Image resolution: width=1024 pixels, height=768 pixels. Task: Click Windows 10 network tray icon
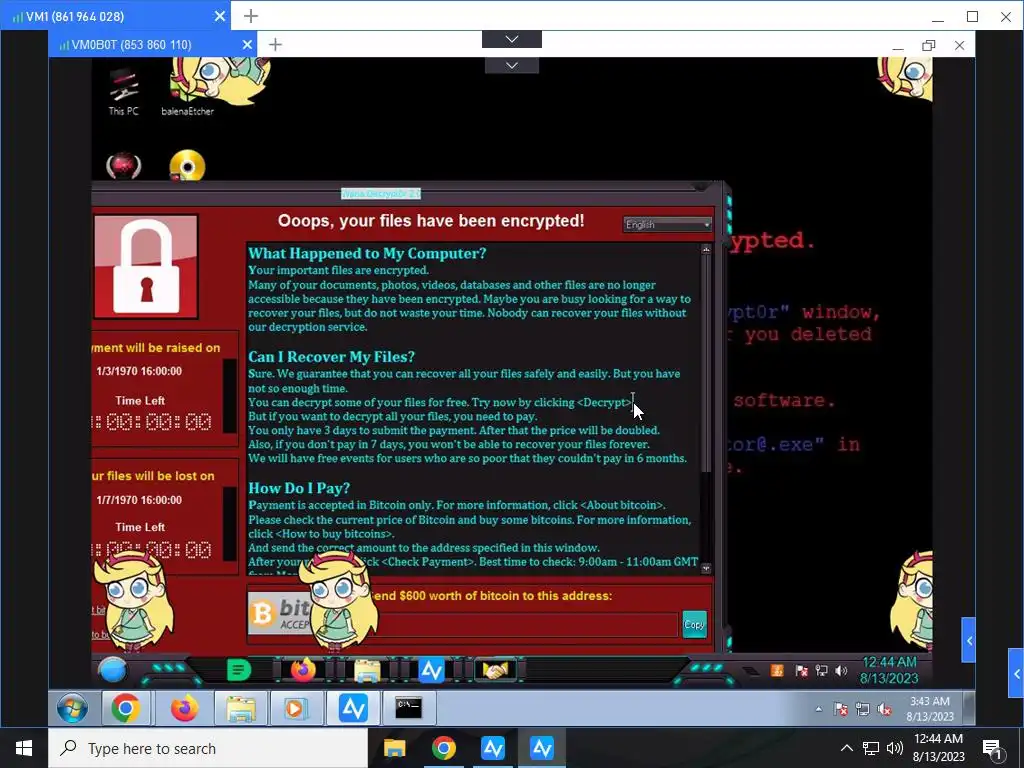point(871,748)
